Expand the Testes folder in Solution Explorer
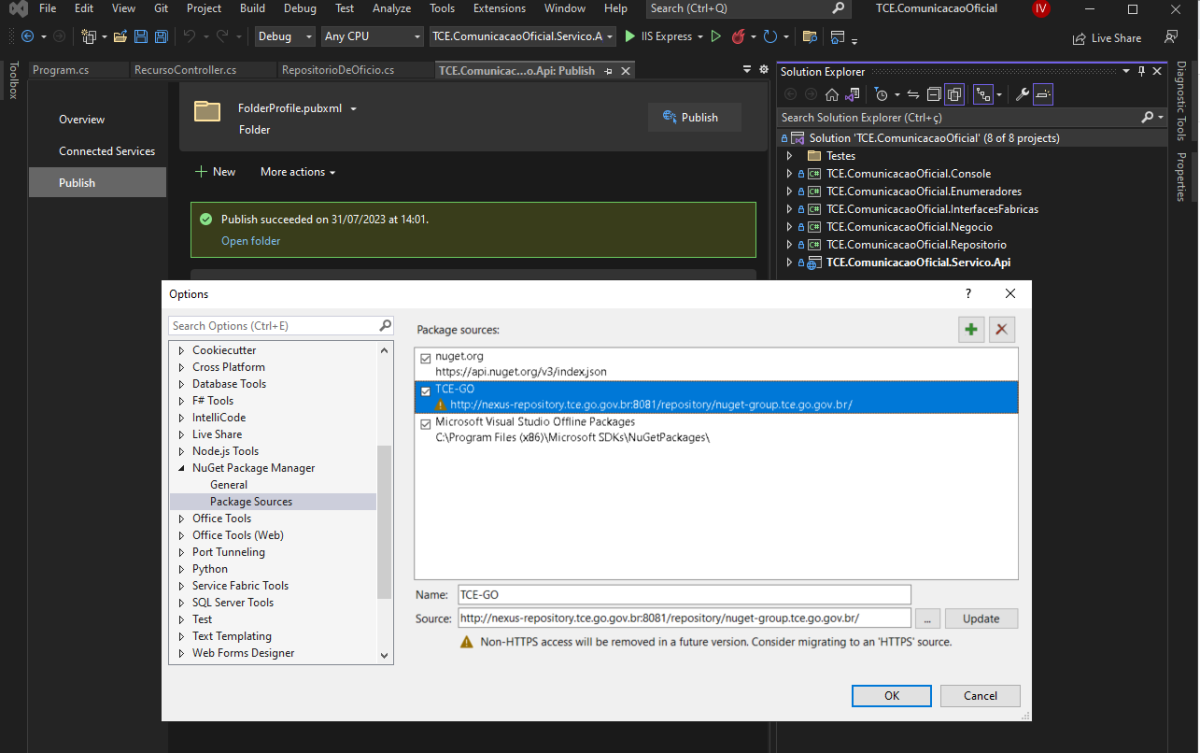The width and height of the screenshot is (1200, 753). tap(789, 156)
